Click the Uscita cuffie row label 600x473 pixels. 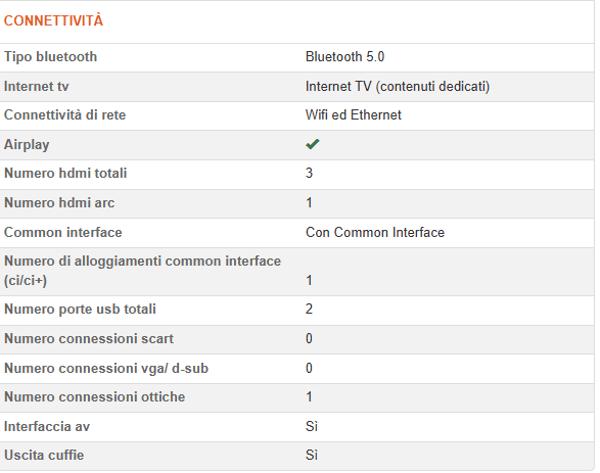click(x=44, y=456)
